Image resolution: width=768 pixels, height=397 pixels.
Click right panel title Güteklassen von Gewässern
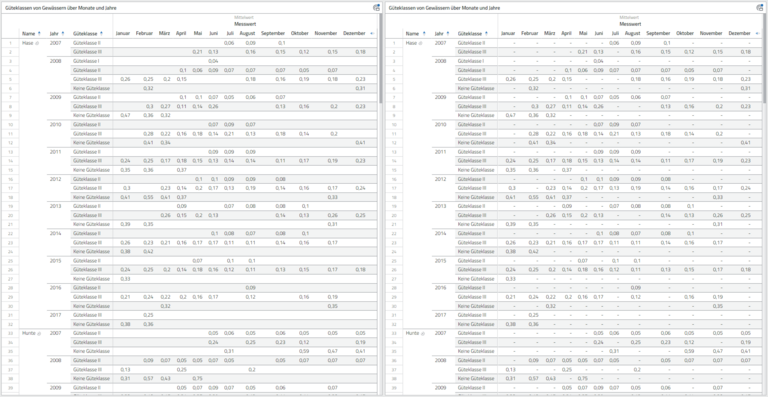(445, 8)
